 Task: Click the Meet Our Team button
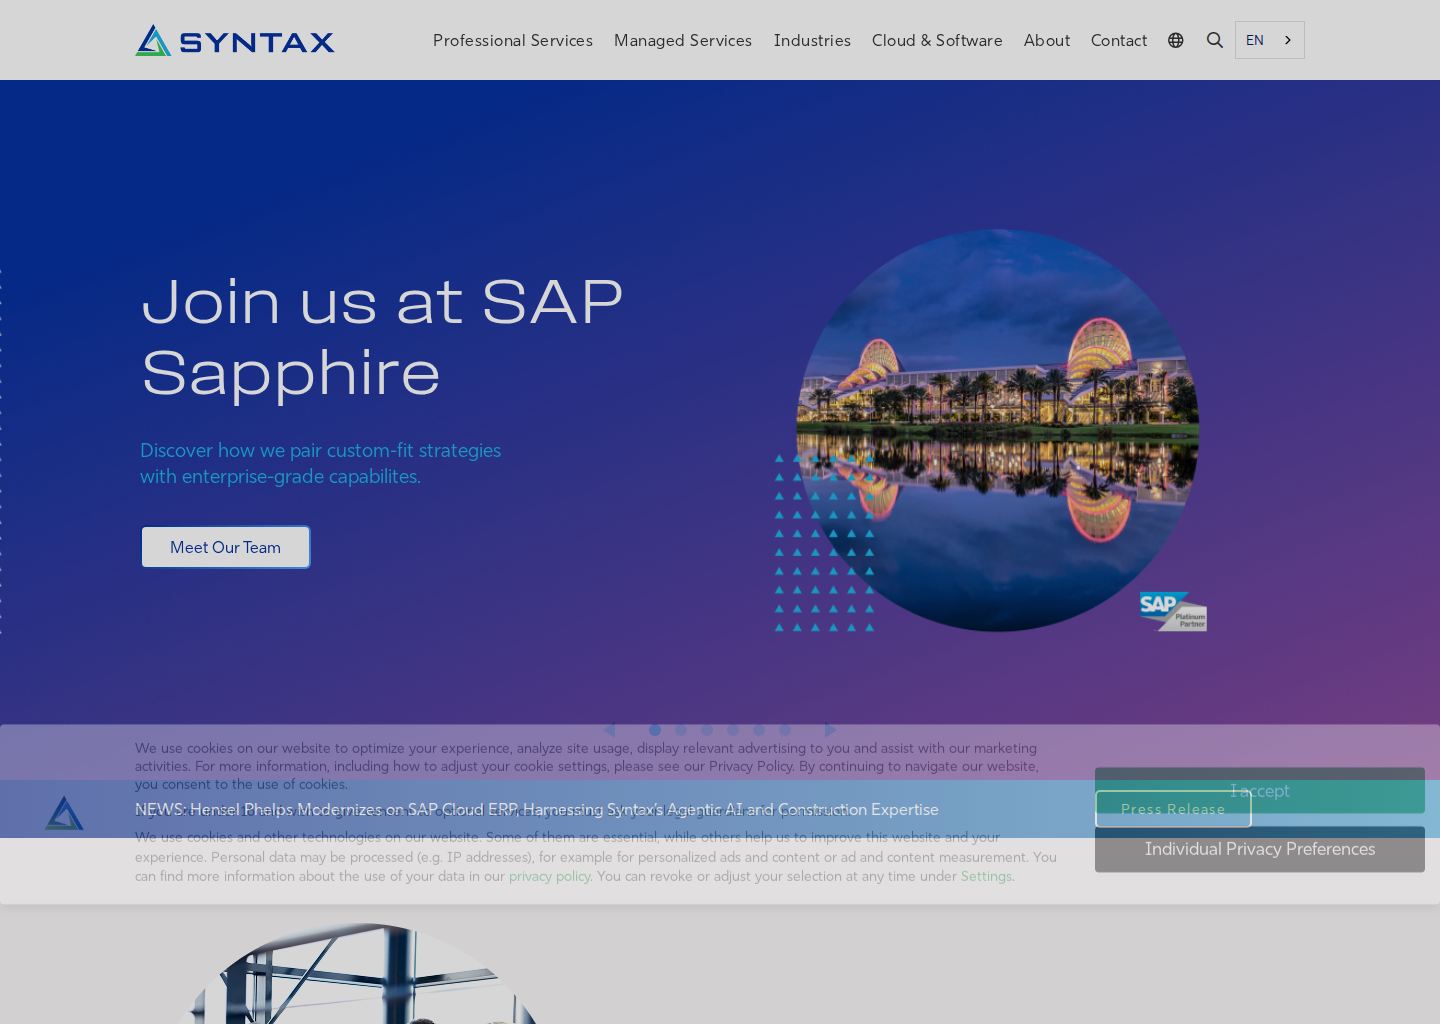click(226, 547)
